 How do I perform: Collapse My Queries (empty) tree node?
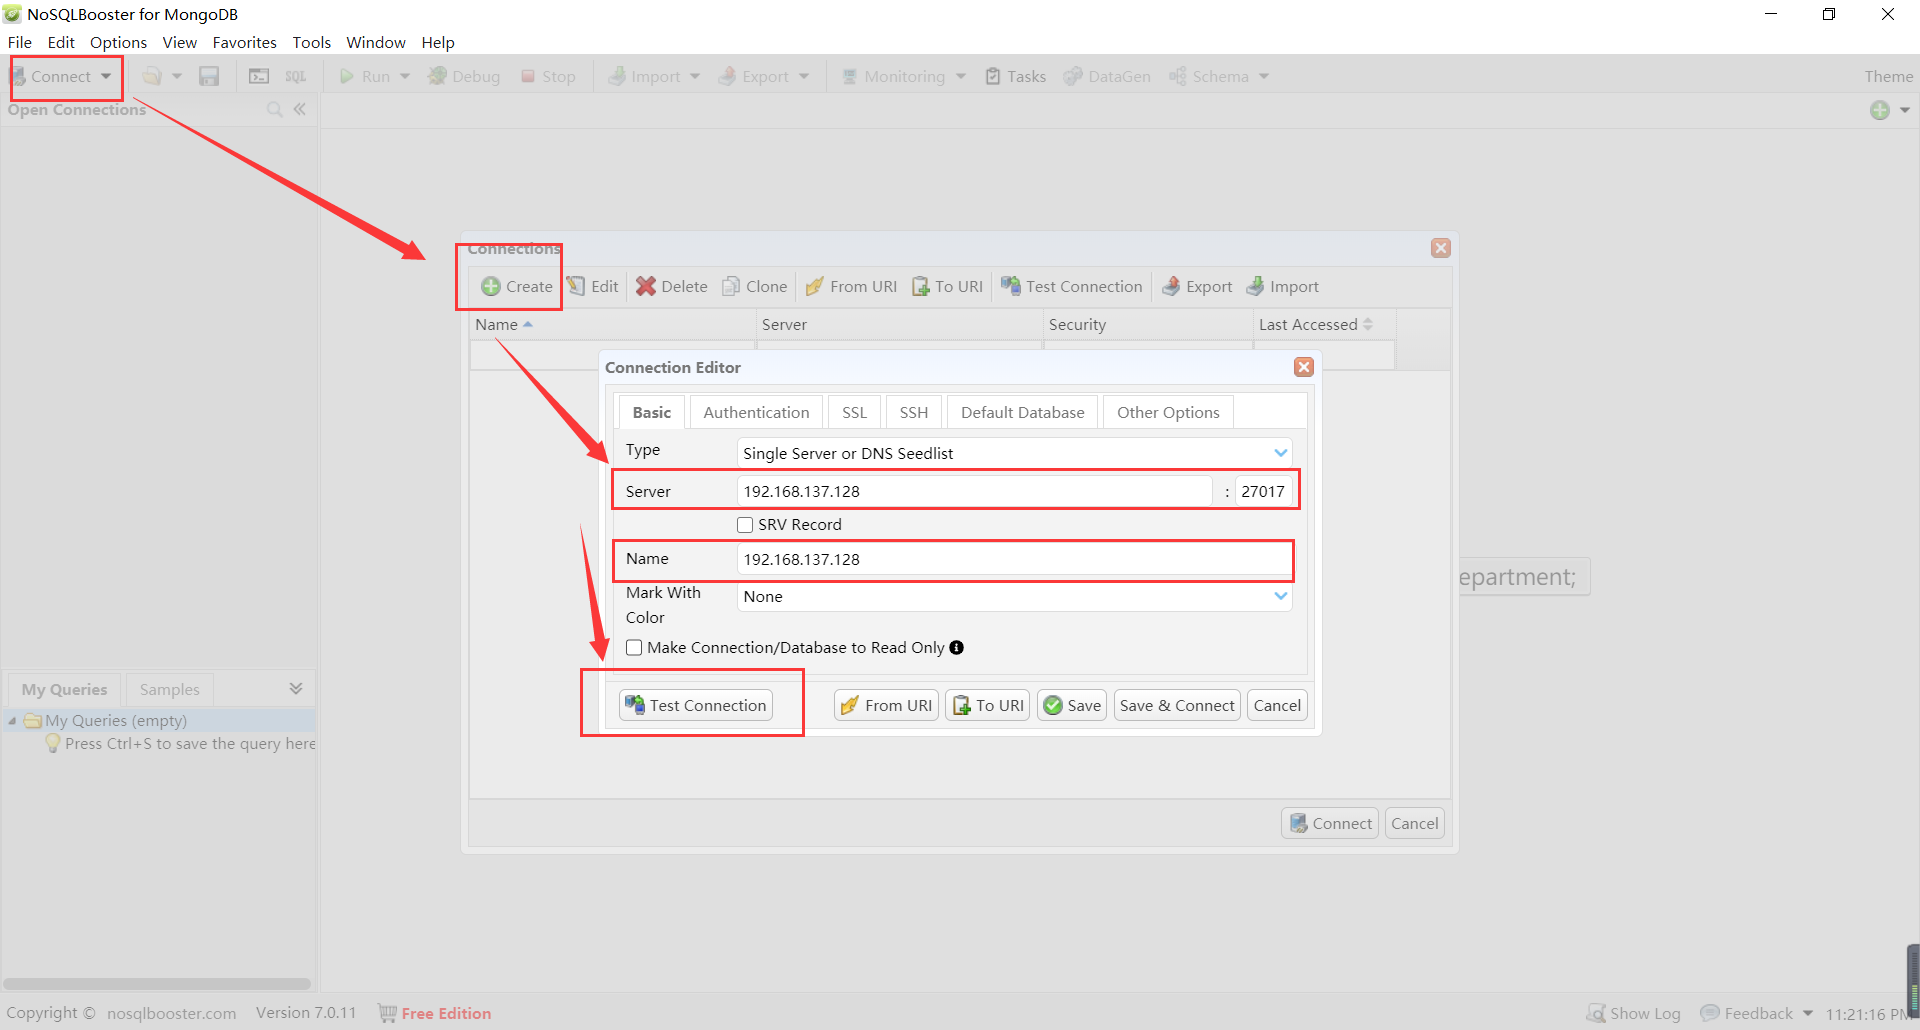[x=12, y=720]
